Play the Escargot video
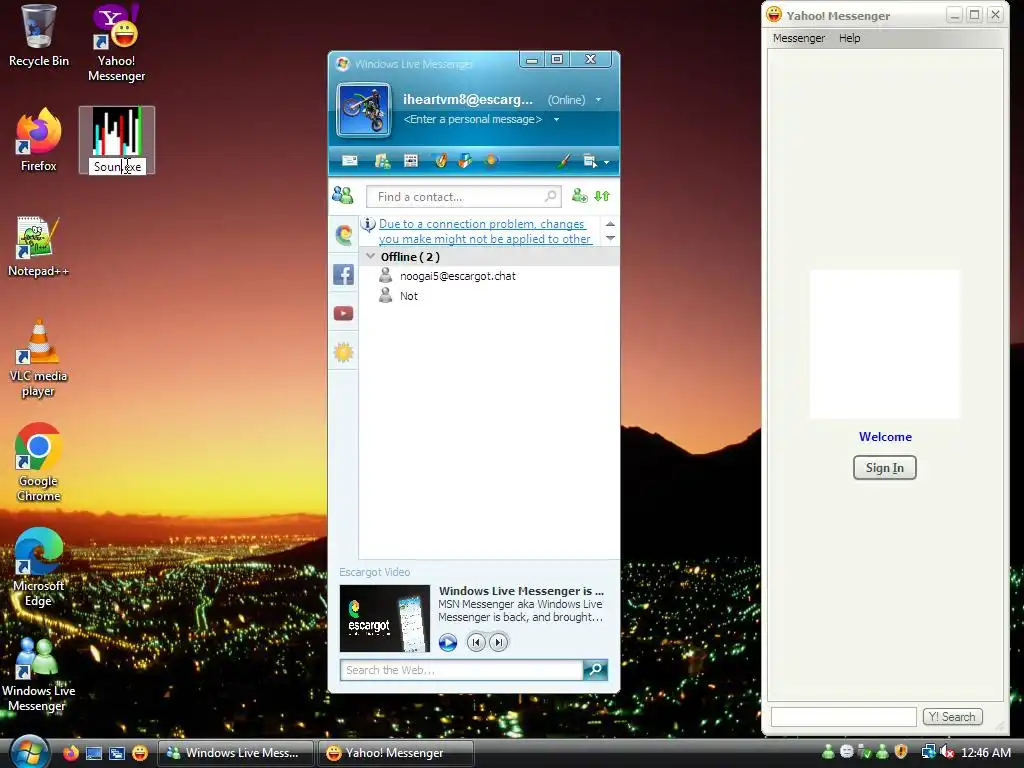 point(447,643)
